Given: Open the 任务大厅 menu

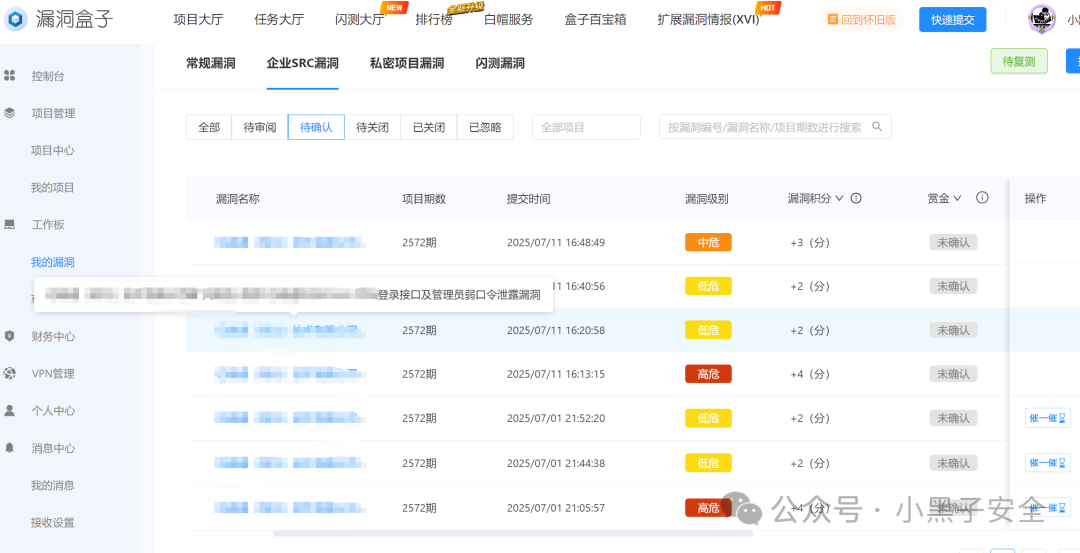Looking at the screenshot, I should [278, 19].
